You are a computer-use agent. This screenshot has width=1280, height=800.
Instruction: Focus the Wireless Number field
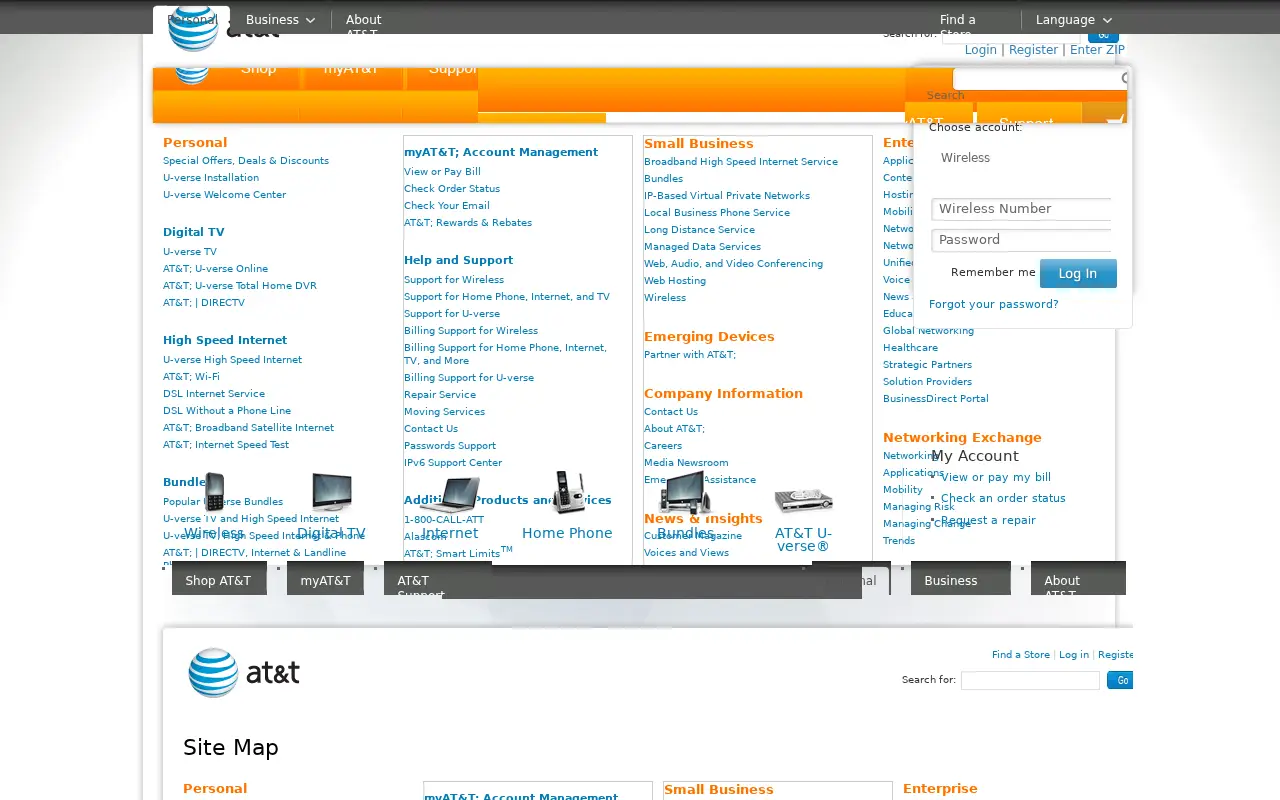[x=1022, y=209]
